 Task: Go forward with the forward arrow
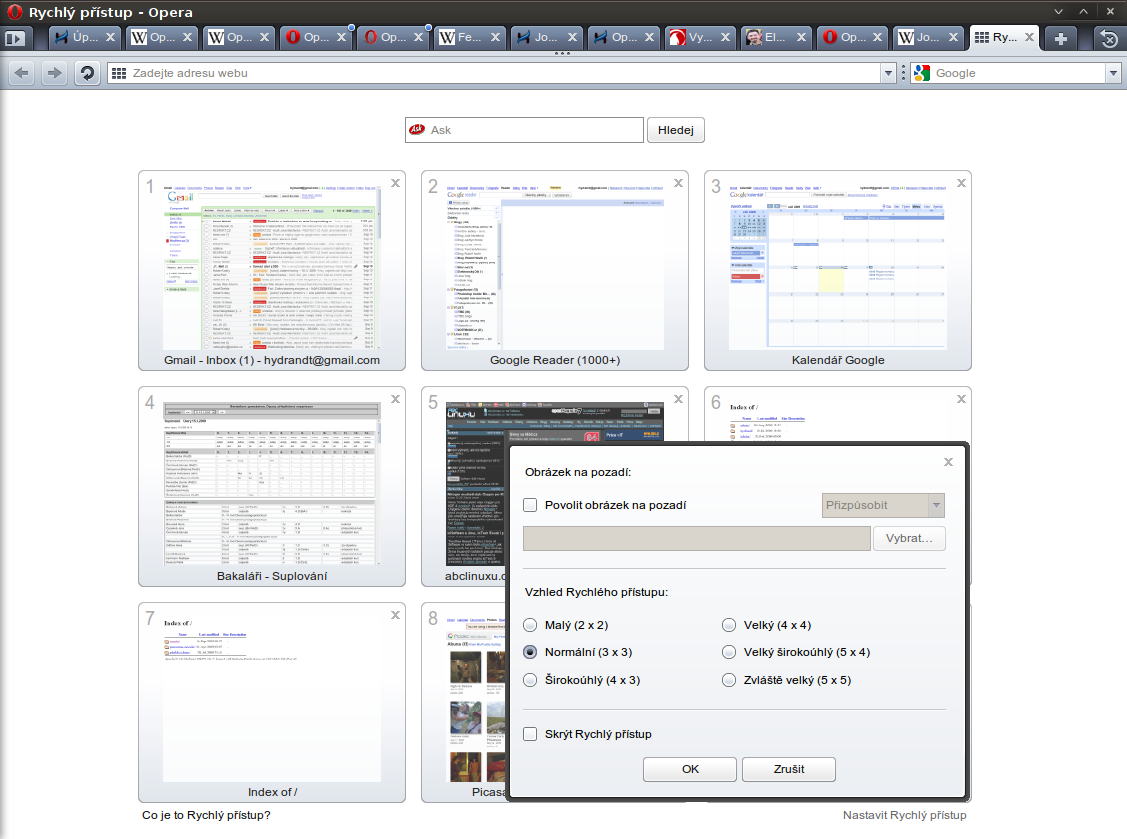tap(55, 73)
